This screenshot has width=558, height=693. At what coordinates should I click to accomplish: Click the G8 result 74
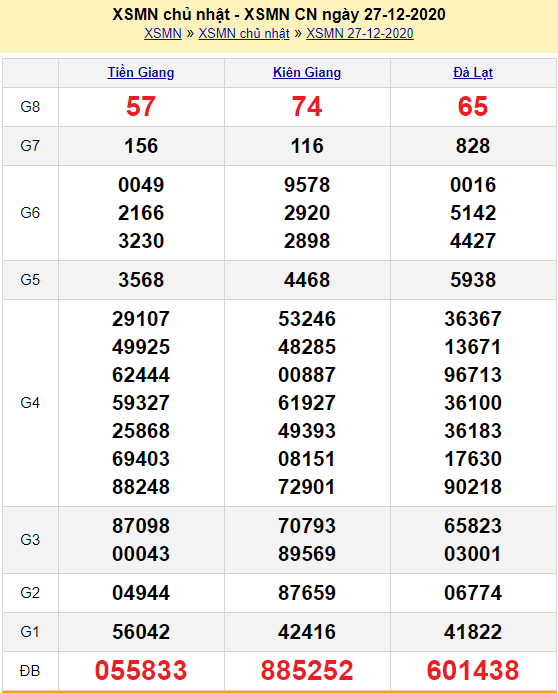tap(307, 107)
